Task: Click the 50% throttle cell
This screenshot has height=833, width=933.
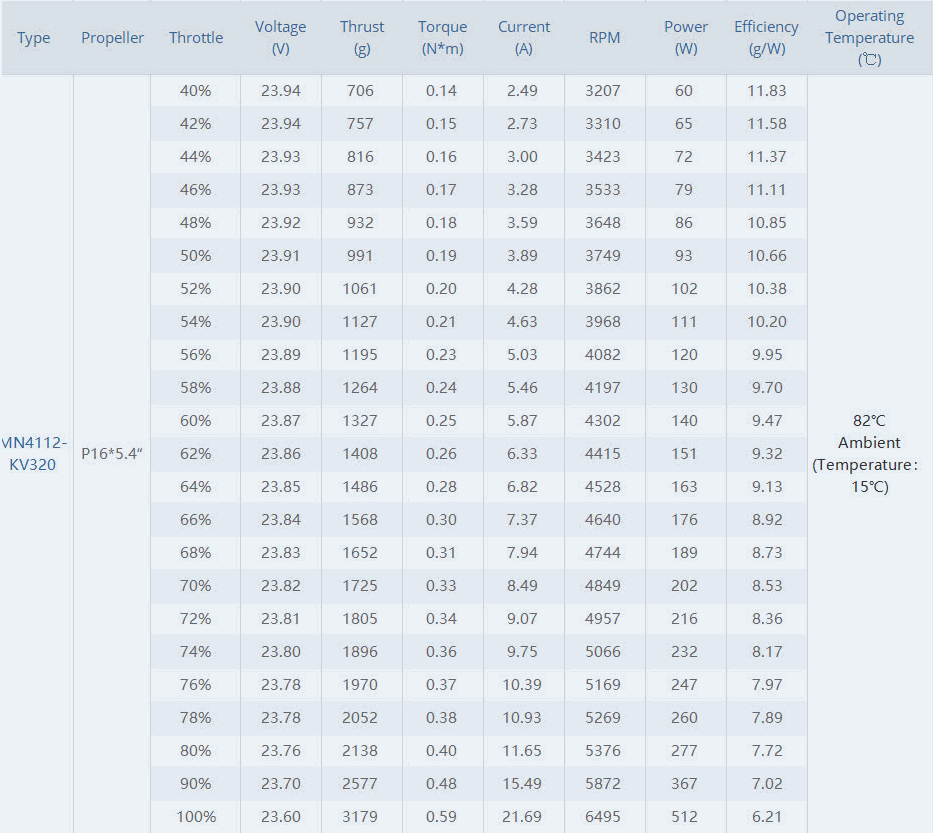Action: 196,255
